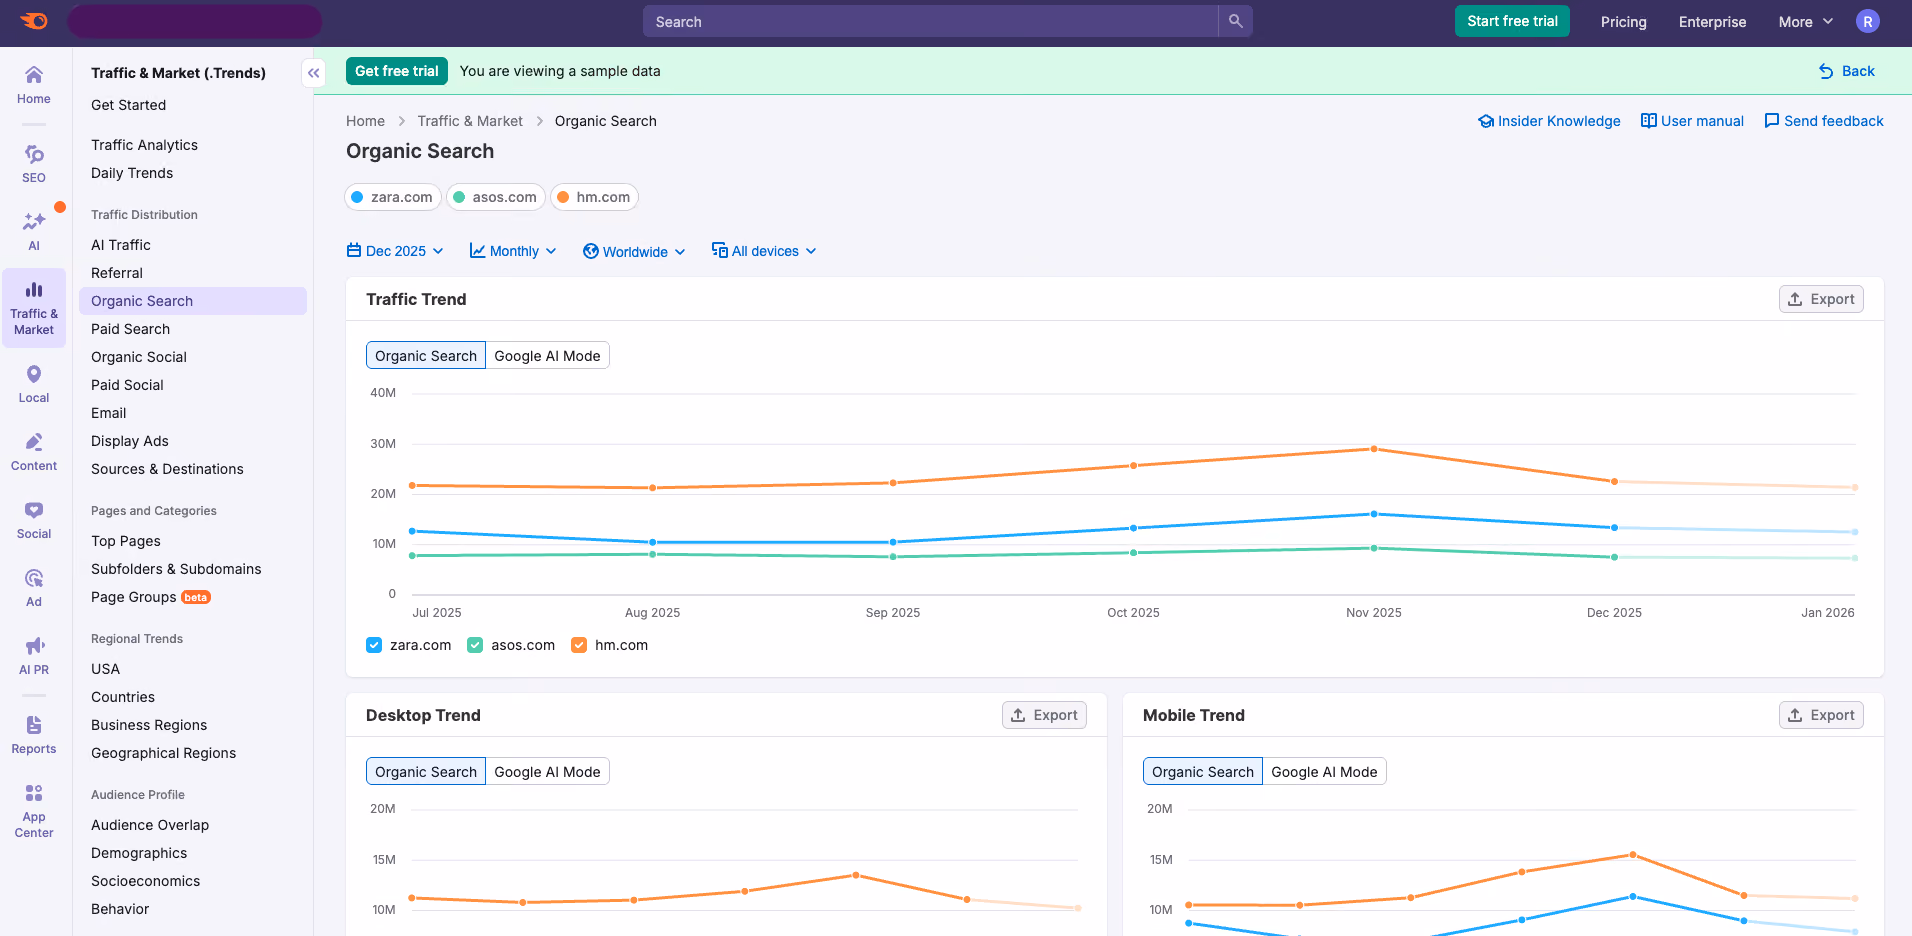Click the Home breadcrumb
This screenshot has height=936, width=1912.
pos(365,121)
